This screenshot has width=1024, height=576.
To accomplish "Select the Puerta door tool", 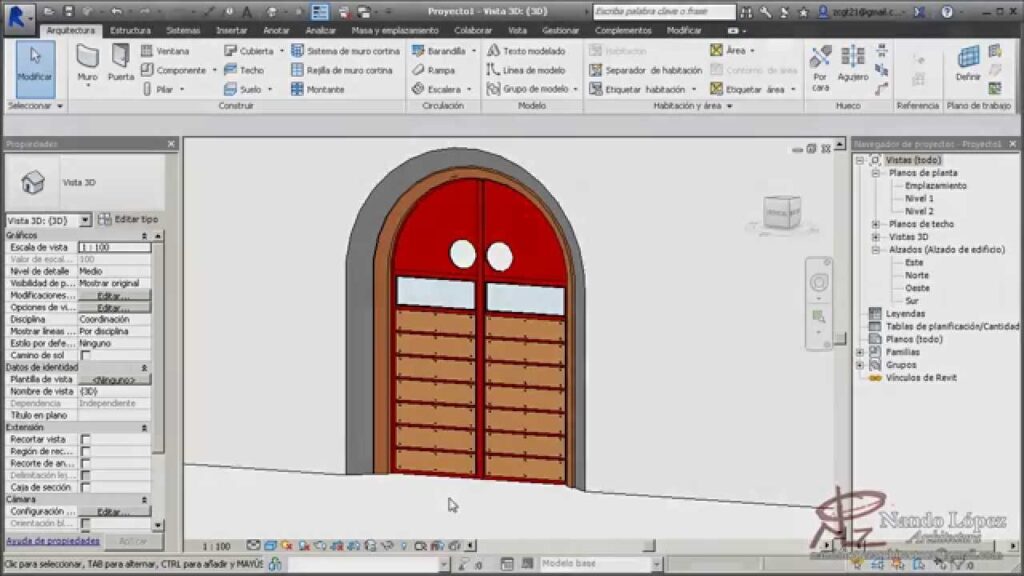I will point(120,62).
